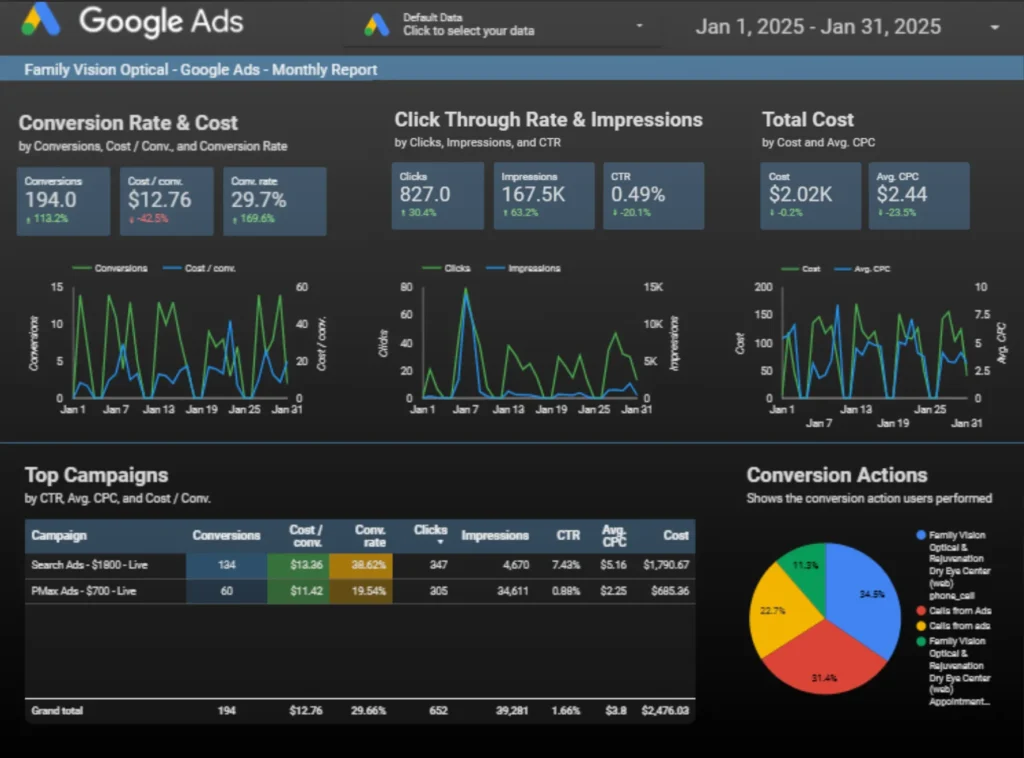
Task: Click the 134 conversions cell
Action: point(227,565)
